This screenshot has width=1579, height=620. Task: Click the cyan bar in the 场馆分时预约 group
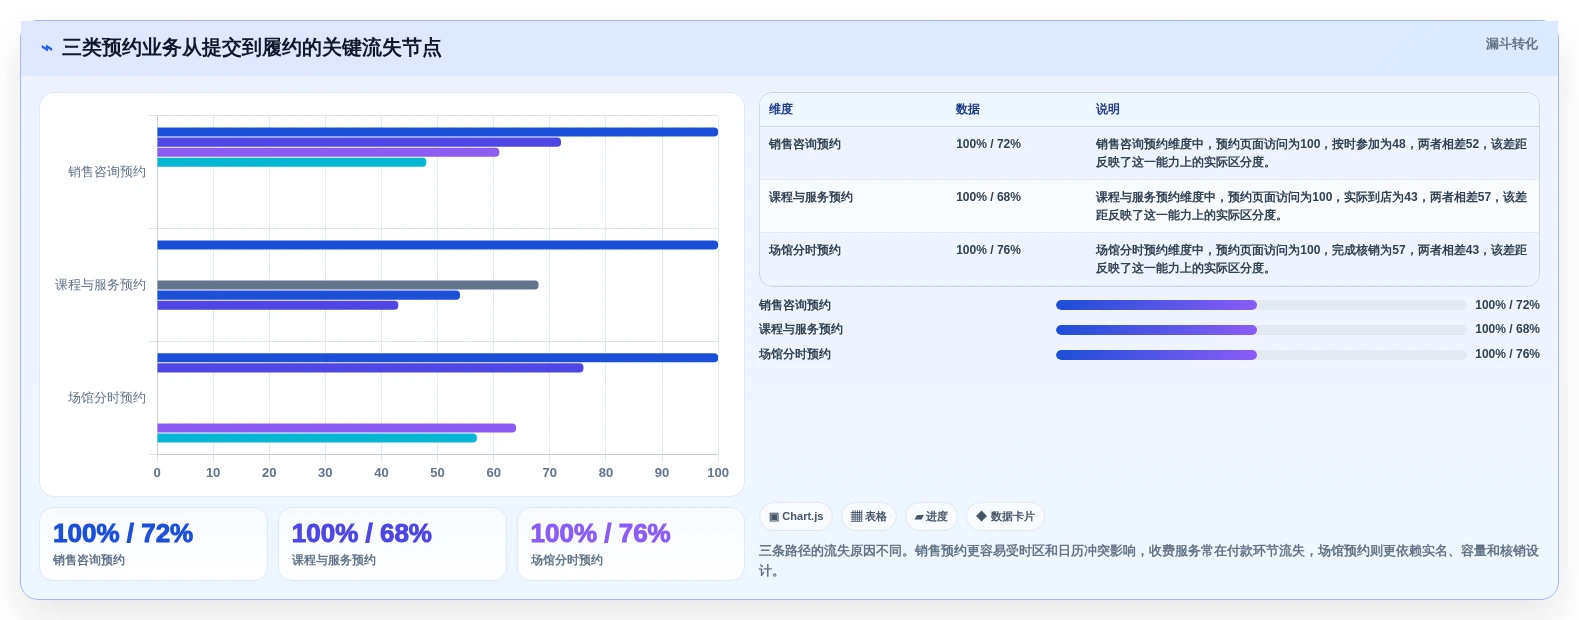(x=317, y=438)
